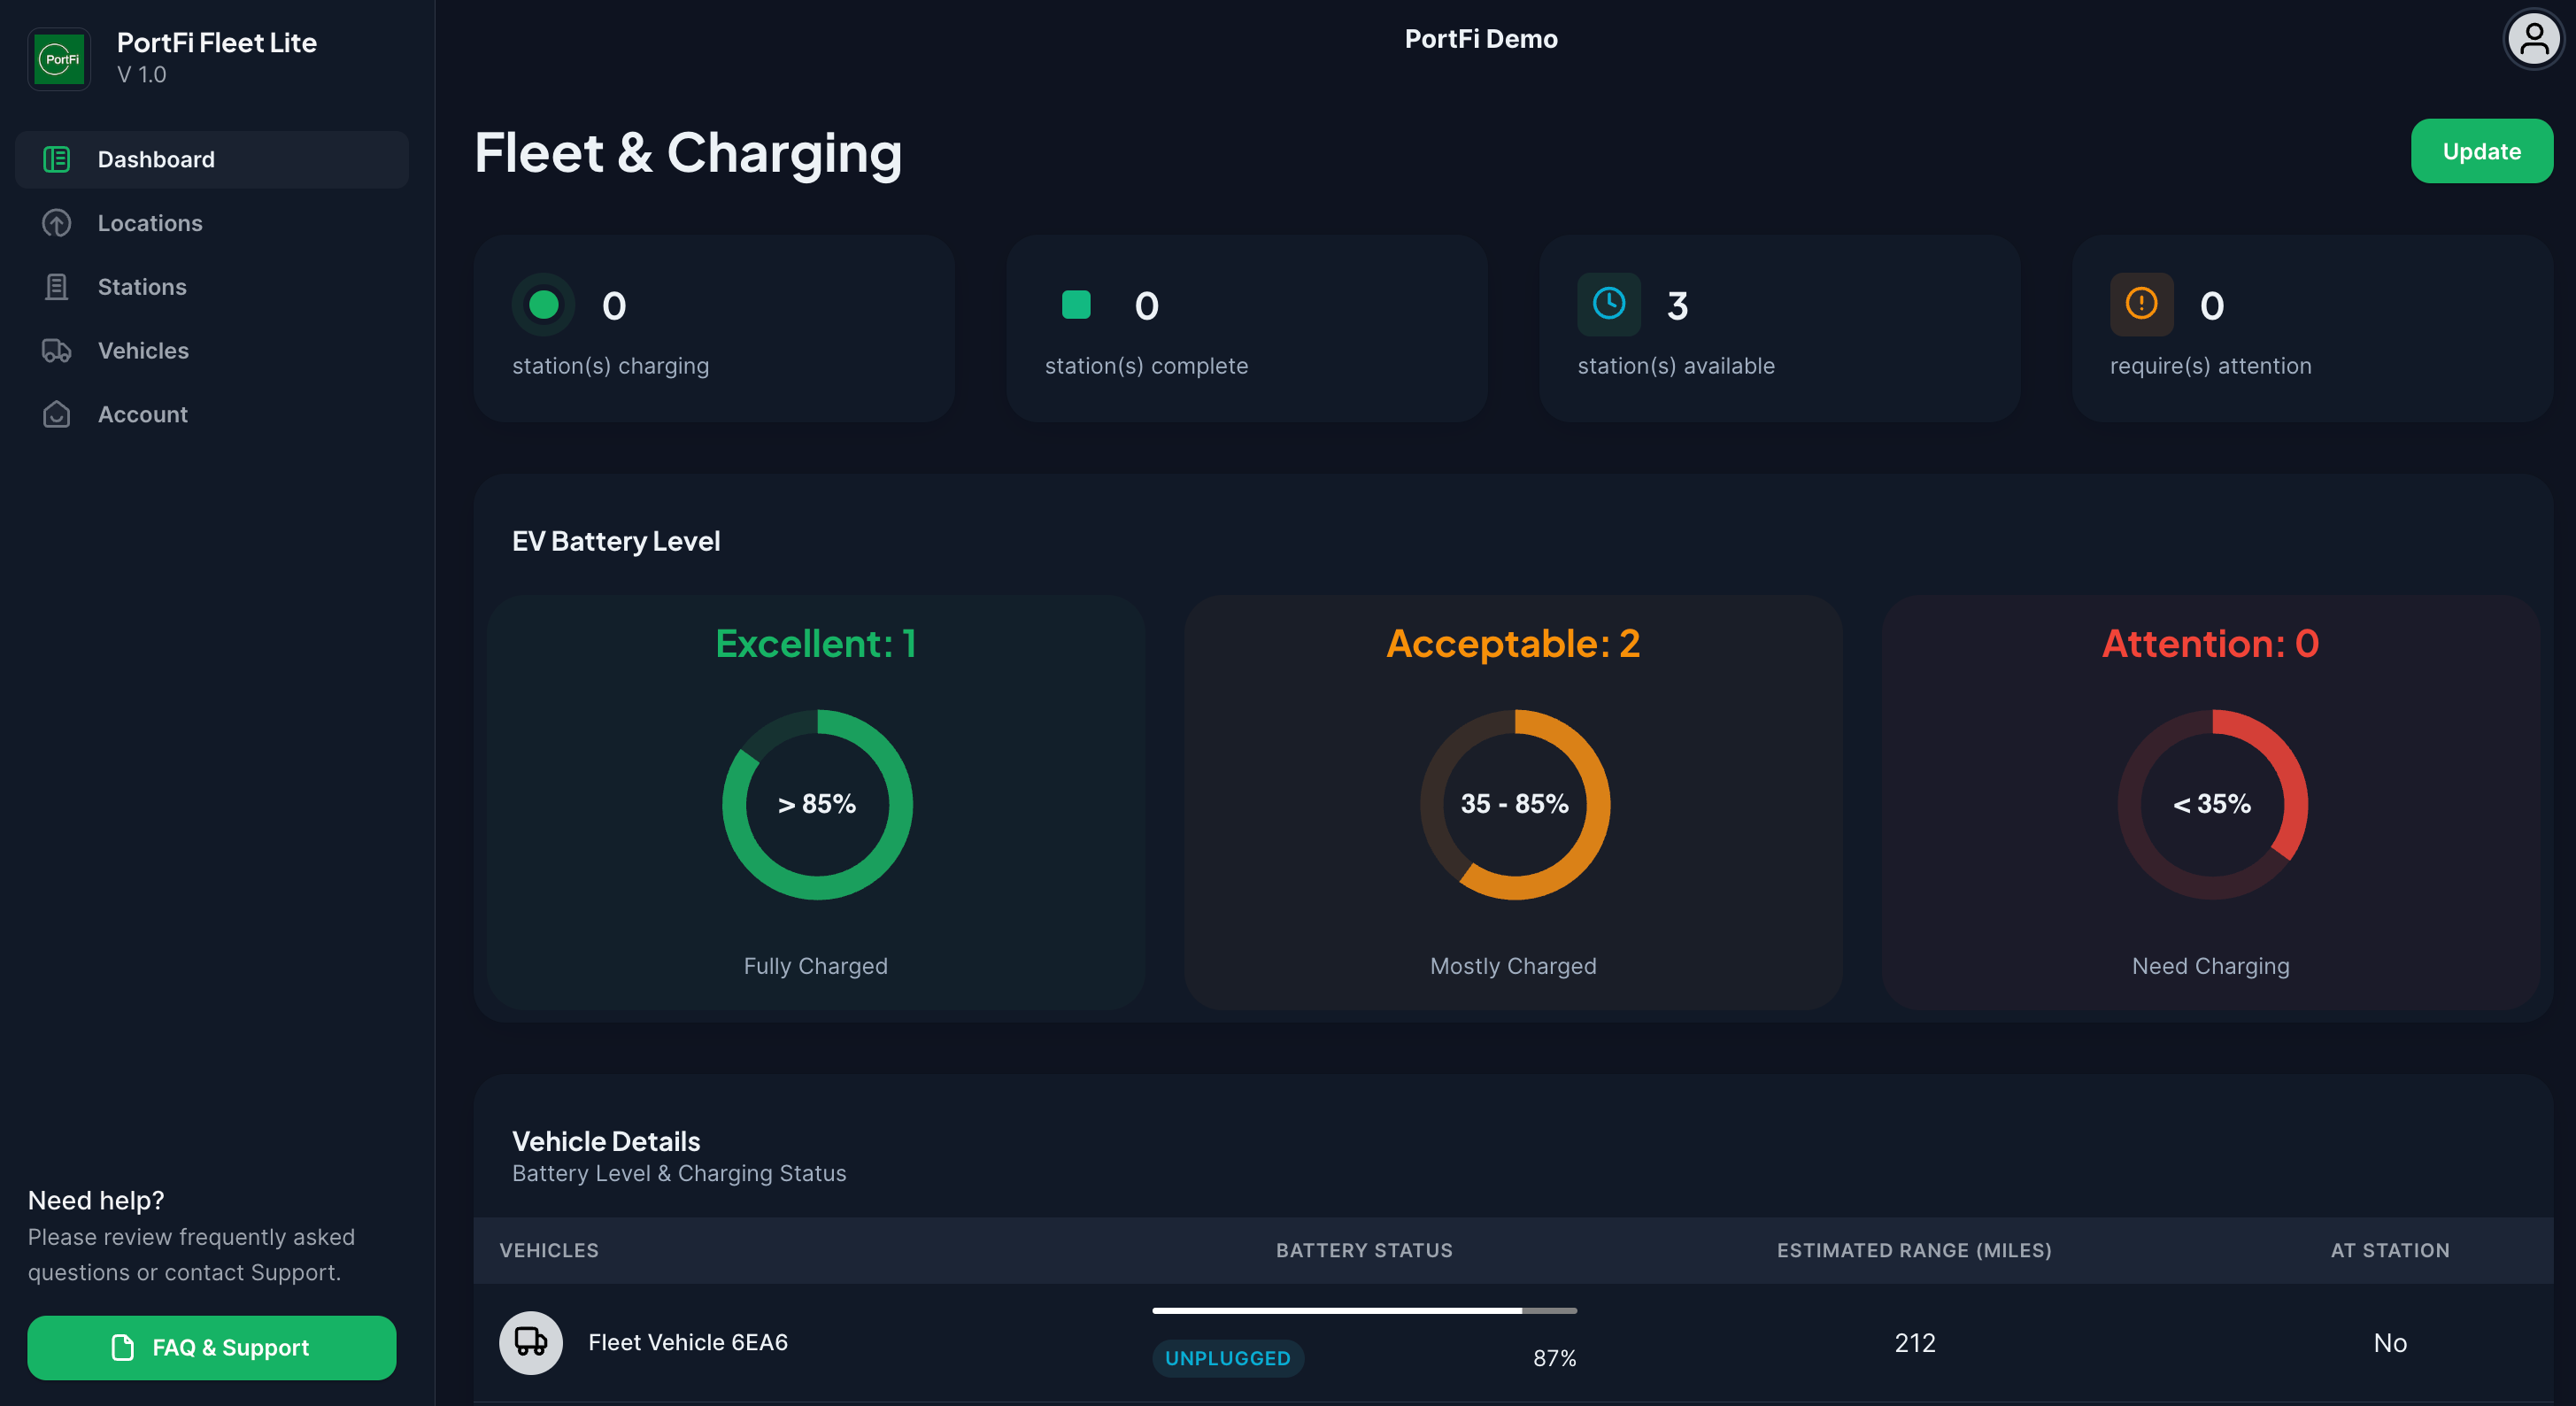The height and width of the screenshot is (1406, 2576).
Task: Open the user profile avatar icon
Action: (x=2533, y=40)
